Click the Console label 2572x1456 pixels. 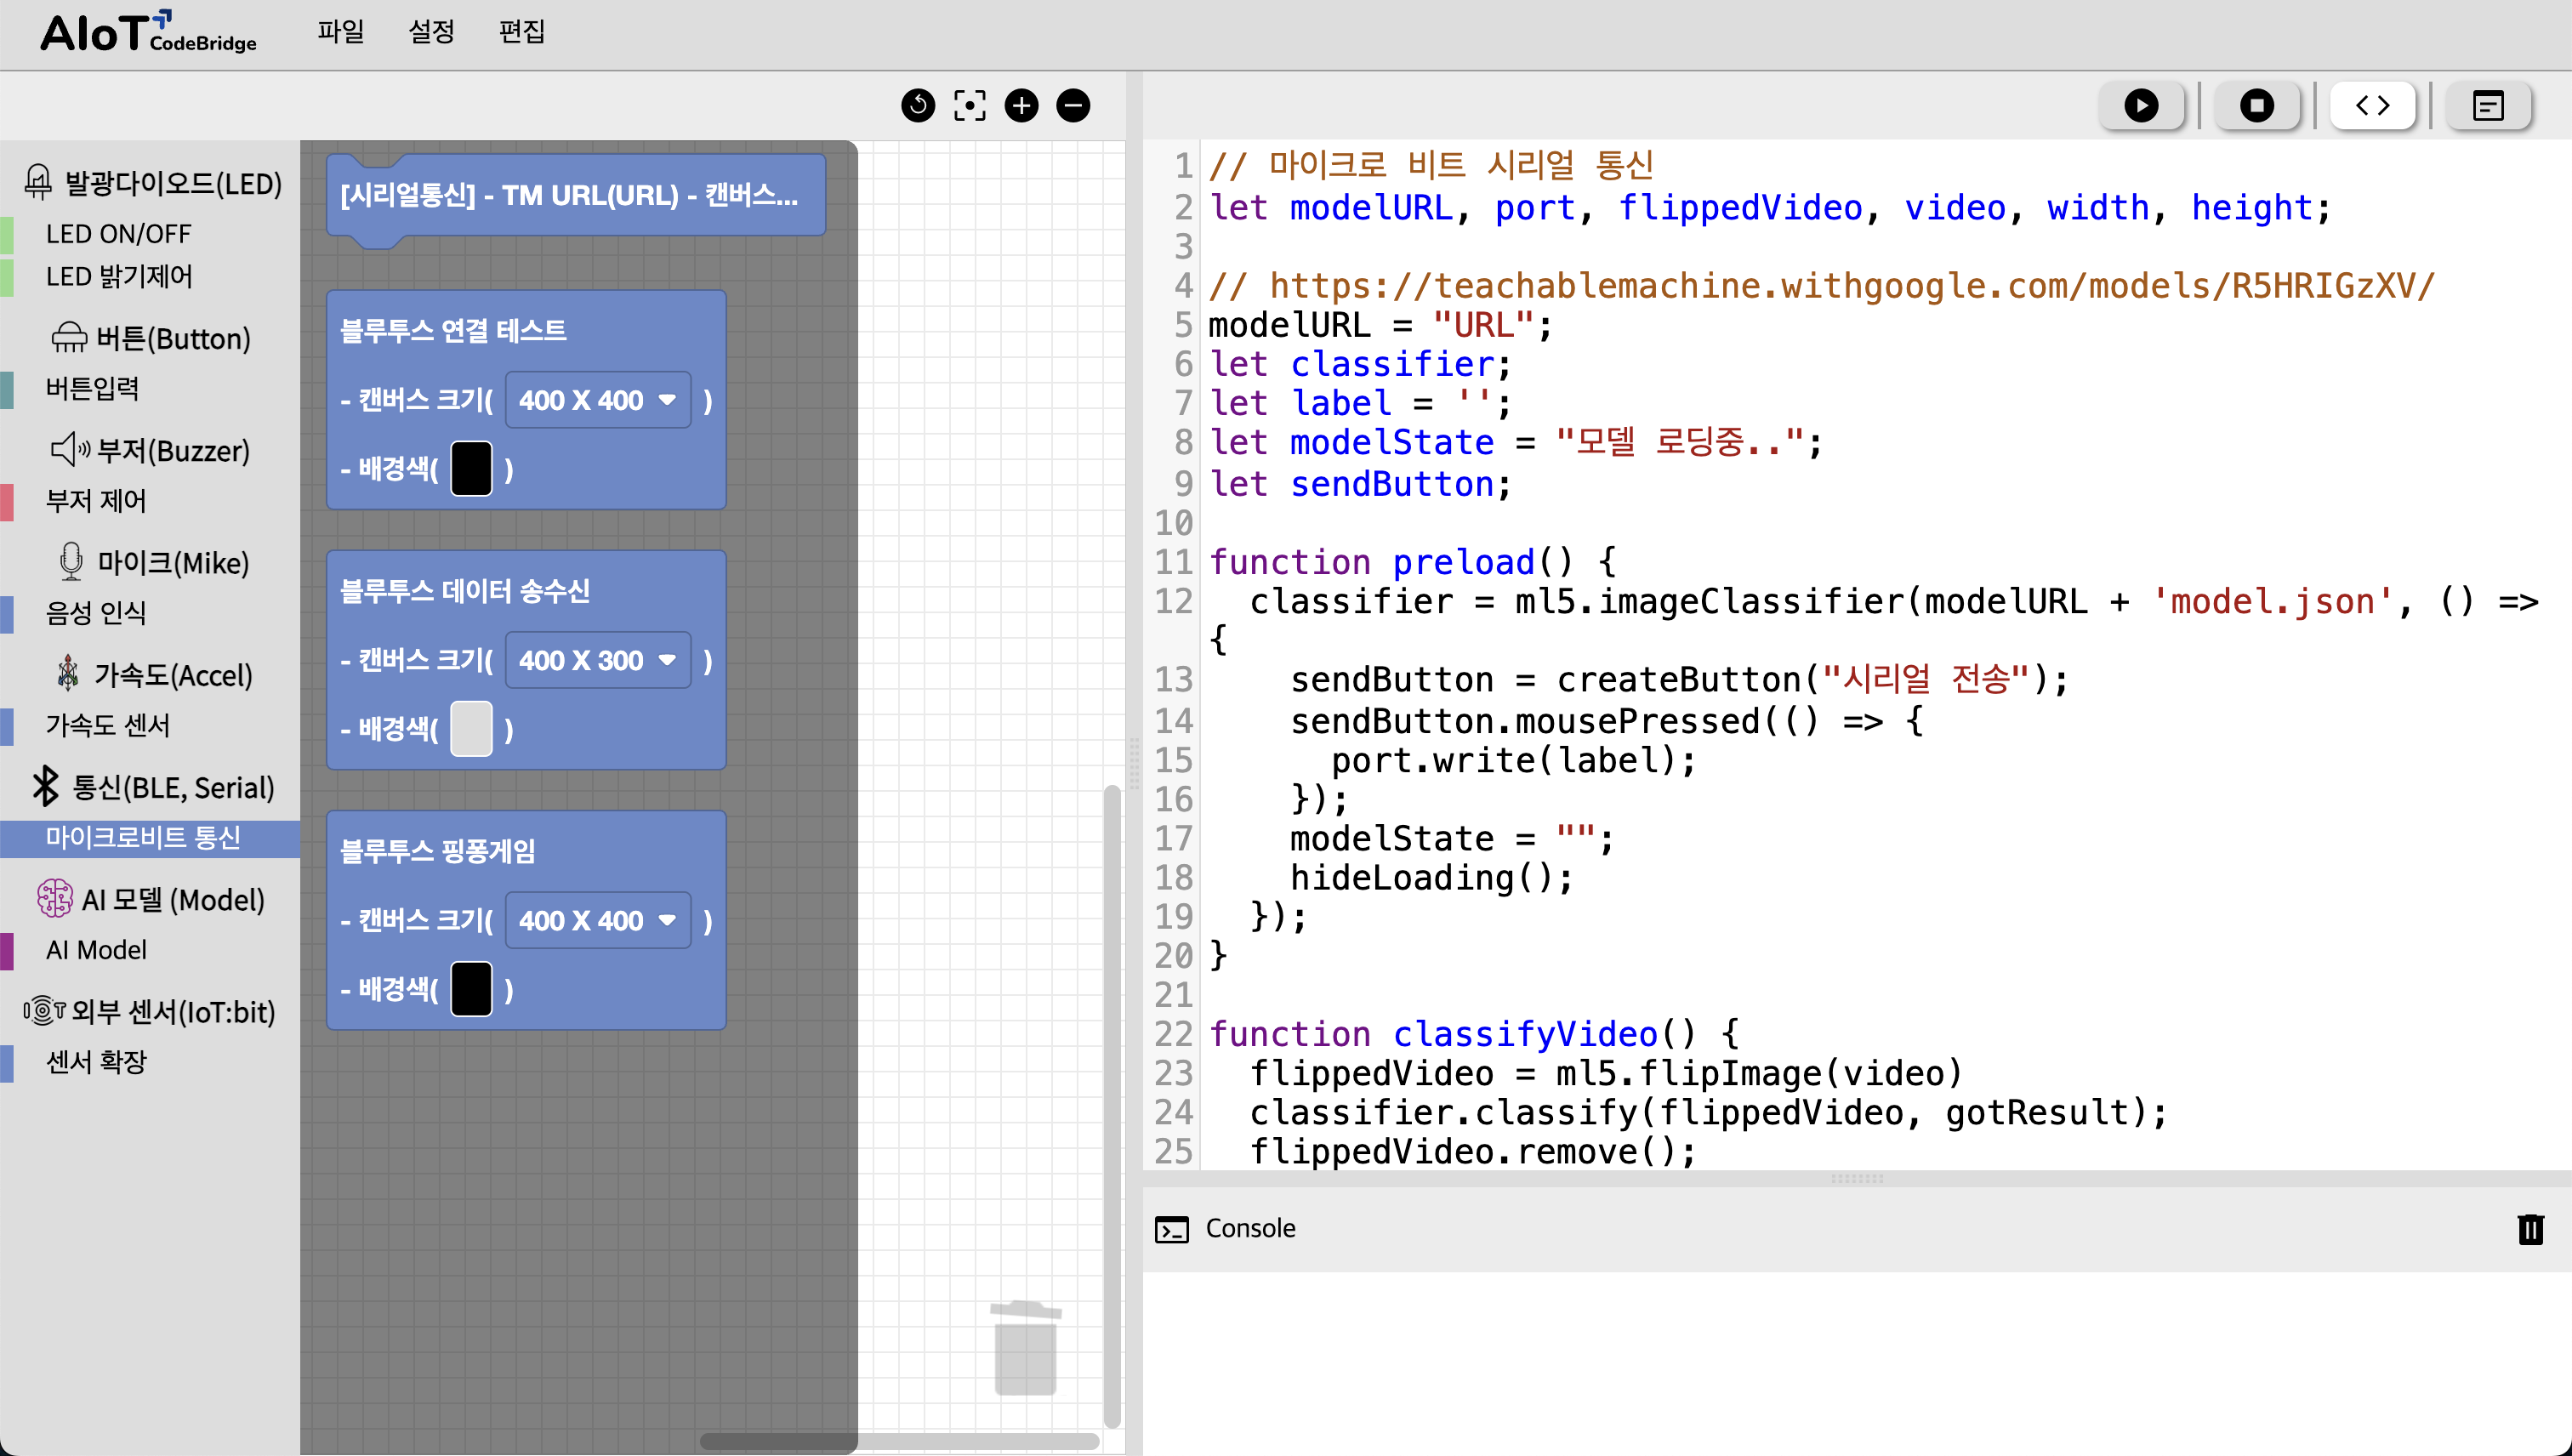click(x=1250, y=1228)
